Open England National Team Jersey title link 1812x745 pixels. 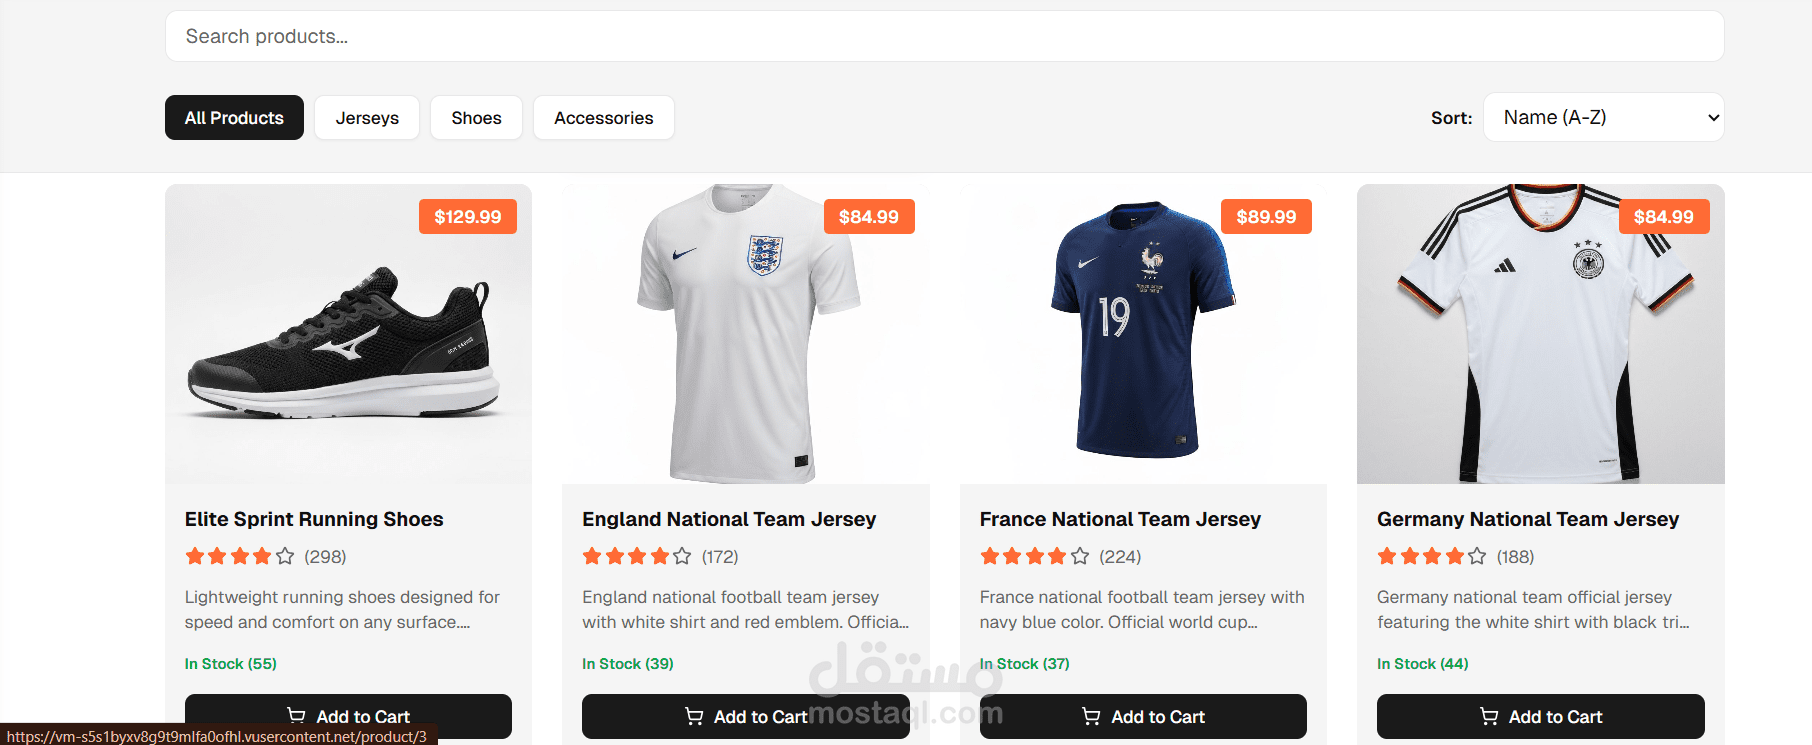729,519
